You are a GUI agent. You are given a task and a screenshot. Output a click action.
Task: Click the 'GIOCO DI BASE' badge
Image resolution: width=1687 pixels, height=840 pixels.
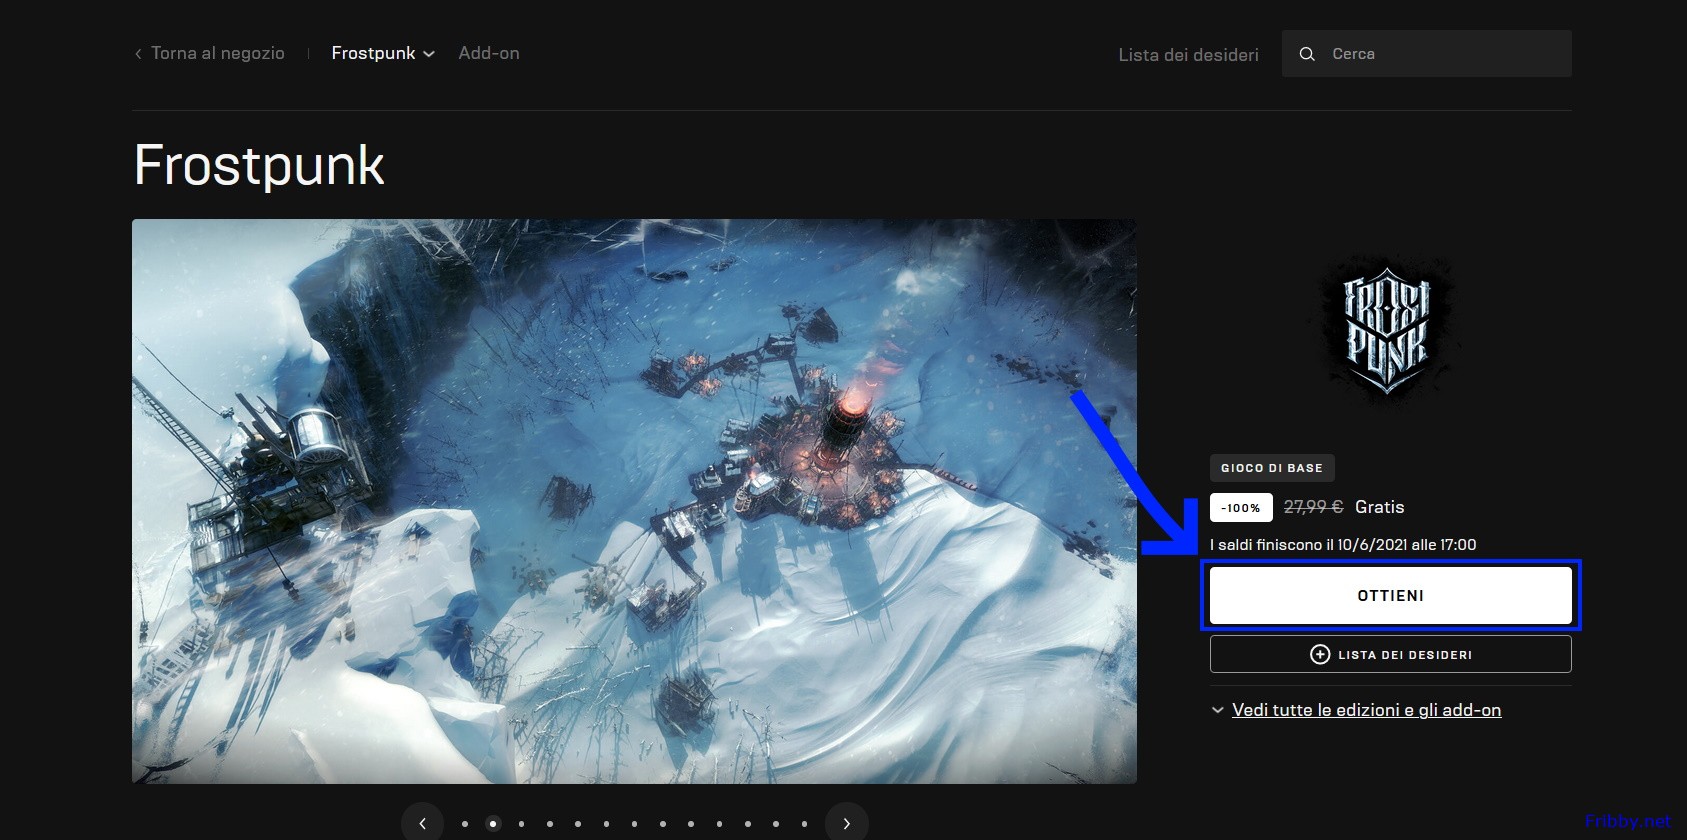coord(1272,468)
